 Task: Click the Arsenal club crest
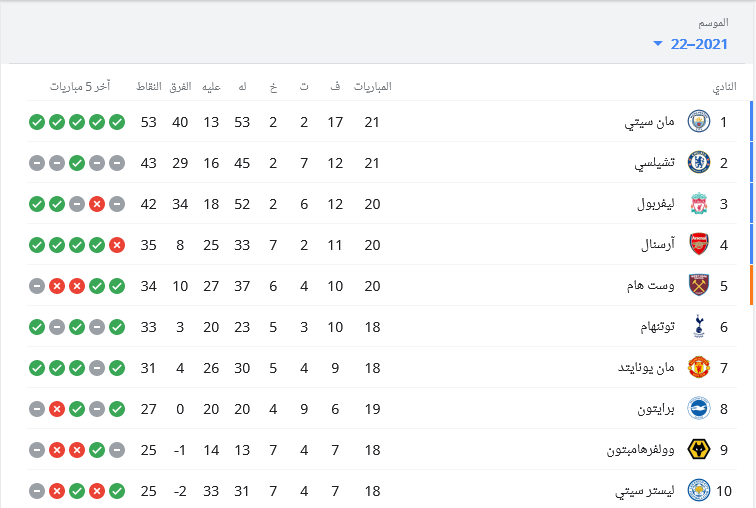coord(698,245)
